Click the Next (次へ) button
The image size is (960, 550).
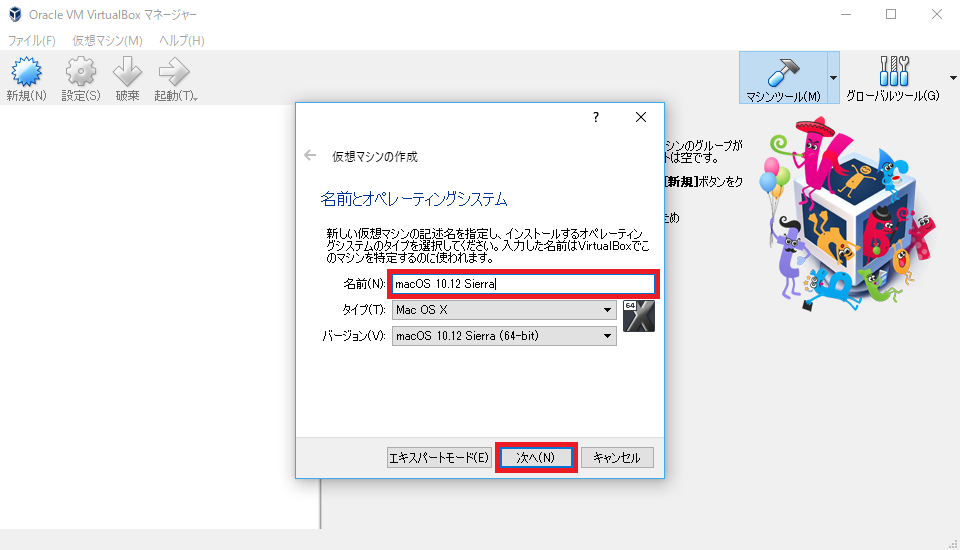[x=536, y=458]
